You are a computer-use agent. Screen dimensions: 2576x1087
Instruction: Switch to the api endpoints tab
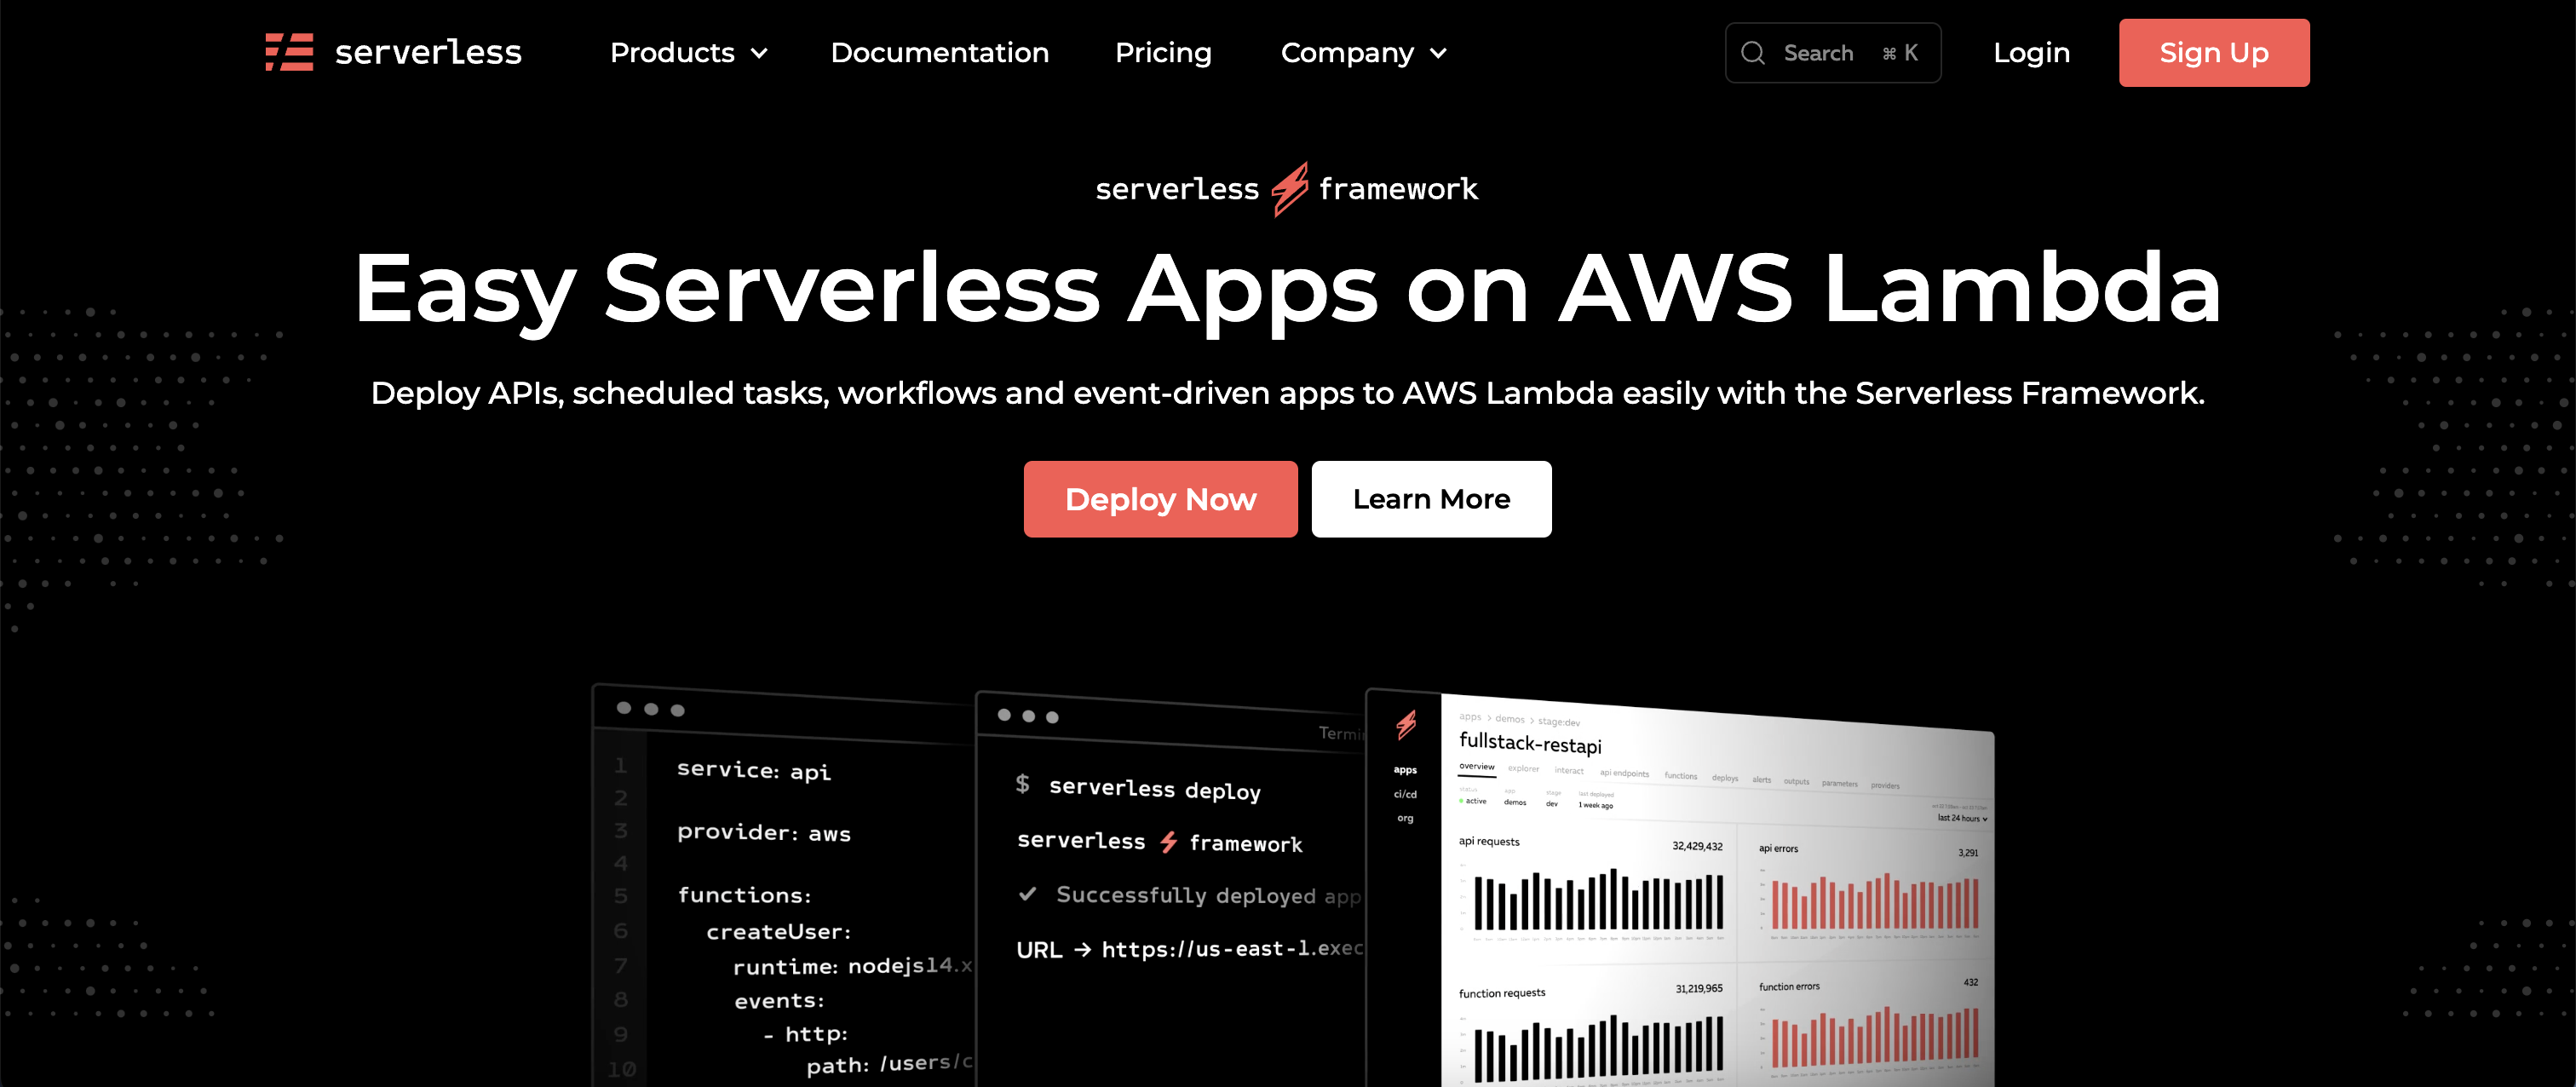click(1624, 773)
